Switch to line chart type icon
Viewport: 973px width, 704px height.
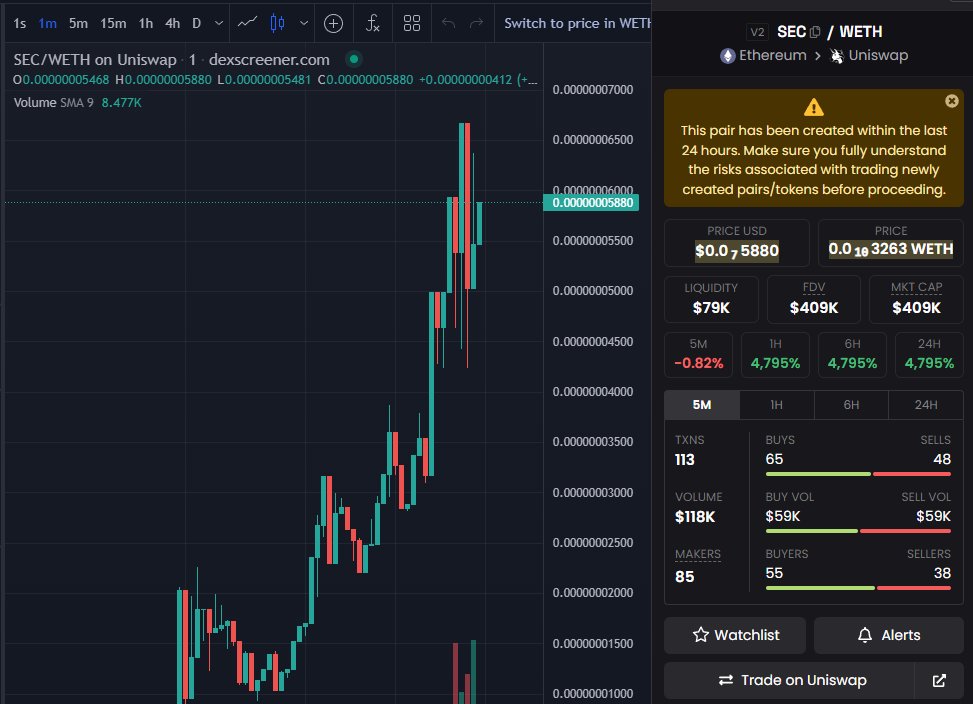coord(247,23)
